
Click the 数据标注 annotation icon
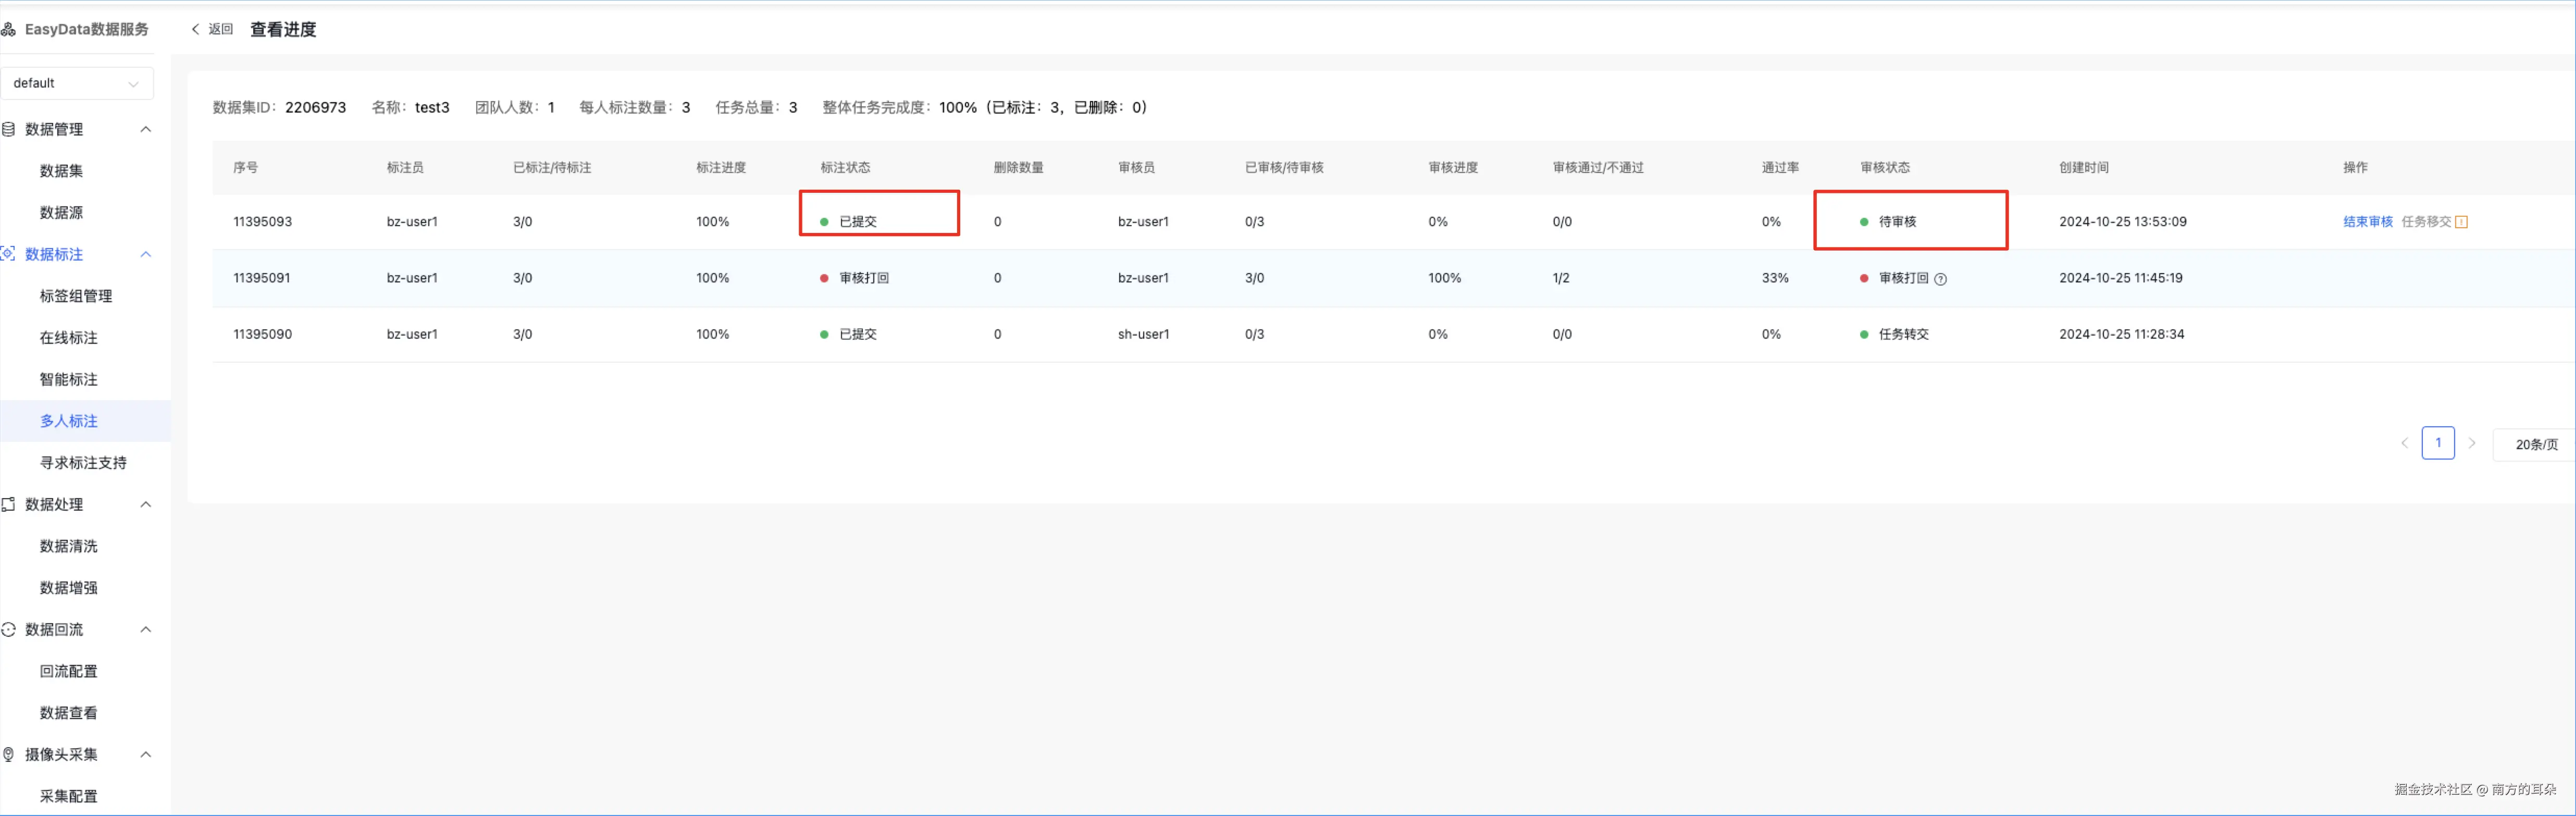(8, 254)
